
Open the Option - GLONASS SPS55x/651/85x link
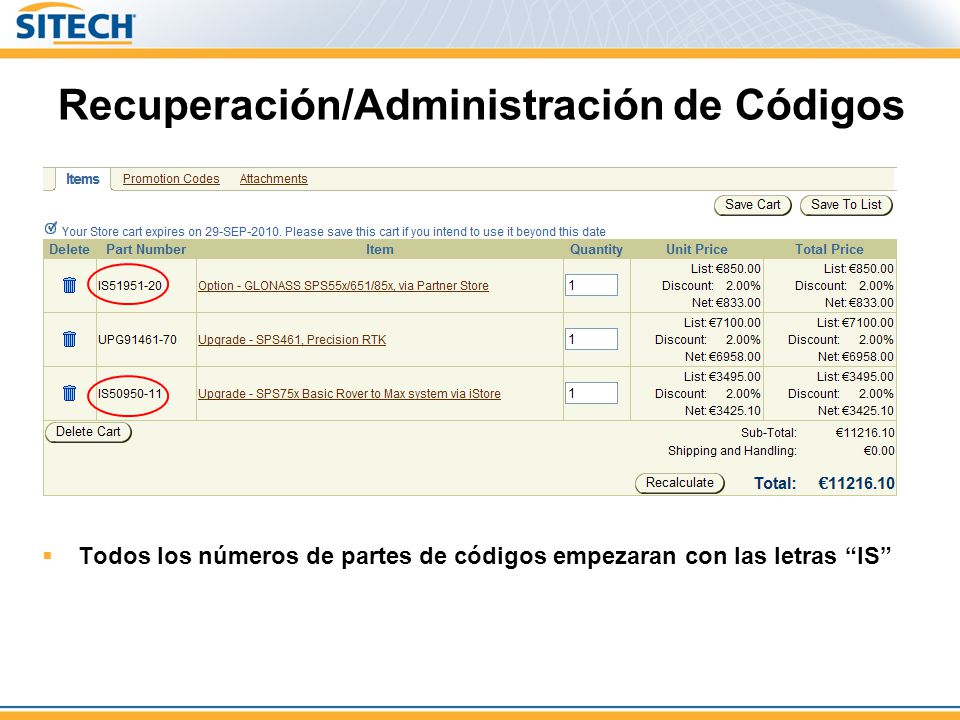pyautogui.click(x=343, y=286)
